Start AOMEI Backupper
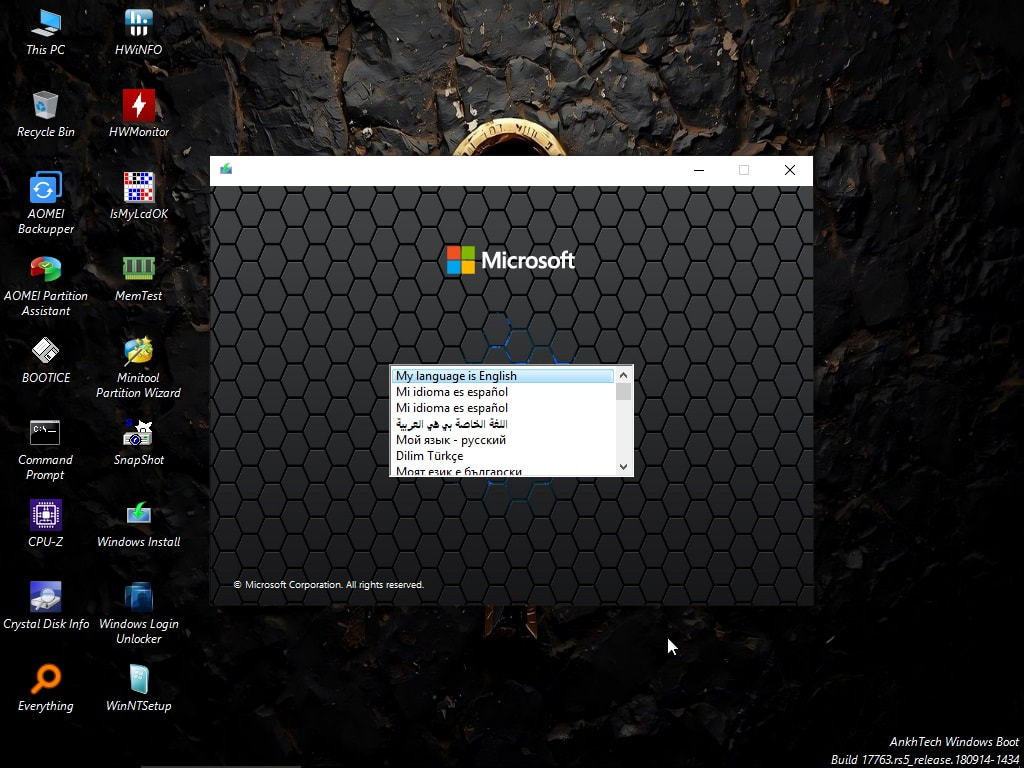 click(45, 188)
